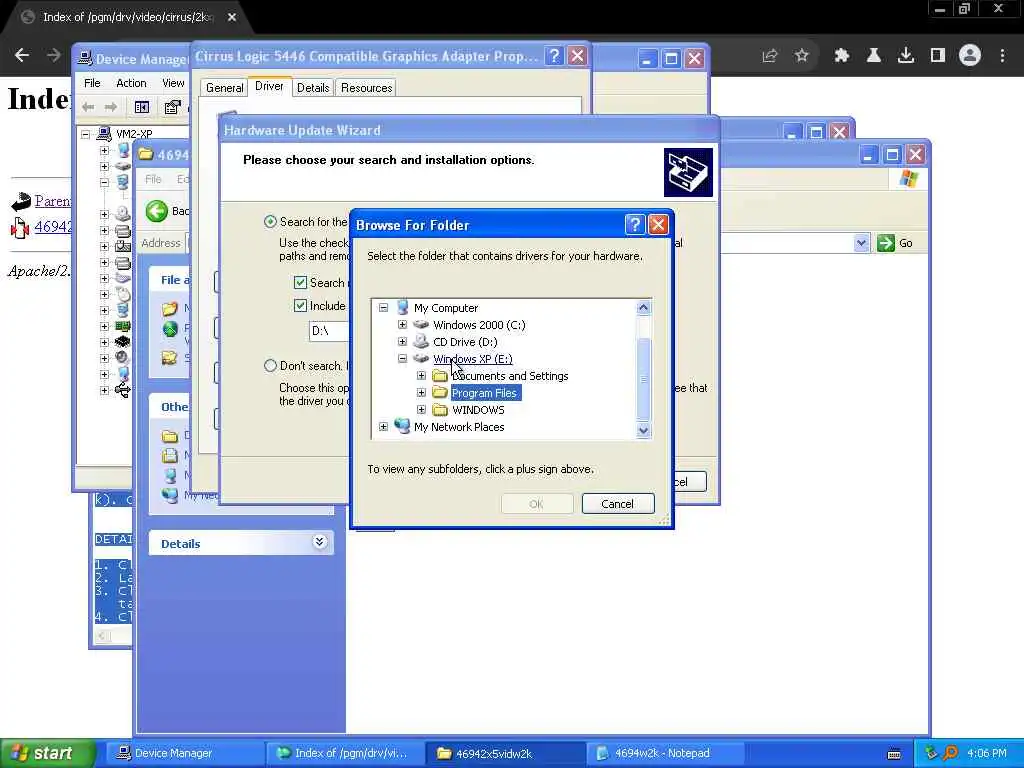Bookmark page with the star icon

click(802, 56)
